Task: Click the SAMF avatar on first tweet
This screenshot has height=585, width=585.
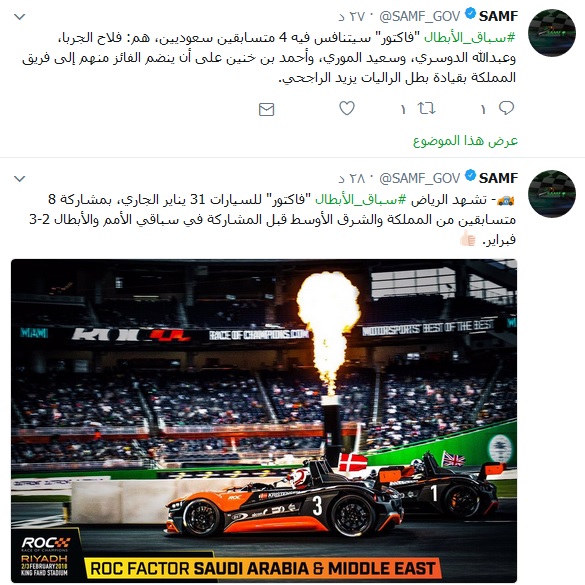Action: tap(552, 33)
